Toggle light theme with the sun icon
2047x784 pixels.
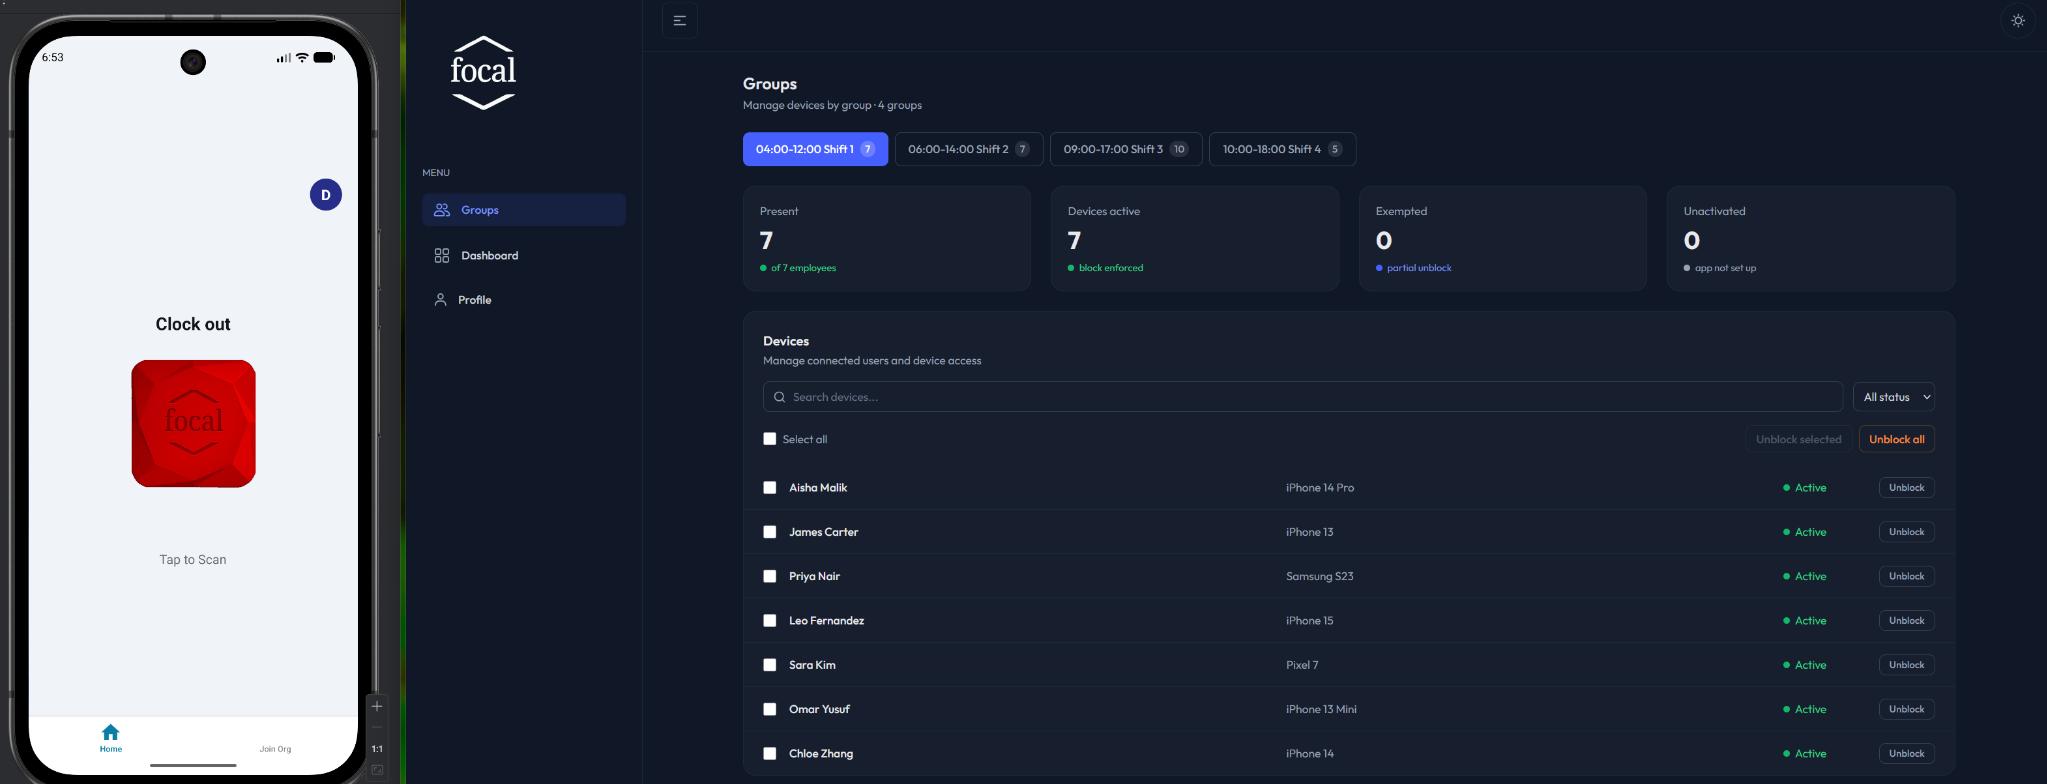point(2018,20)
